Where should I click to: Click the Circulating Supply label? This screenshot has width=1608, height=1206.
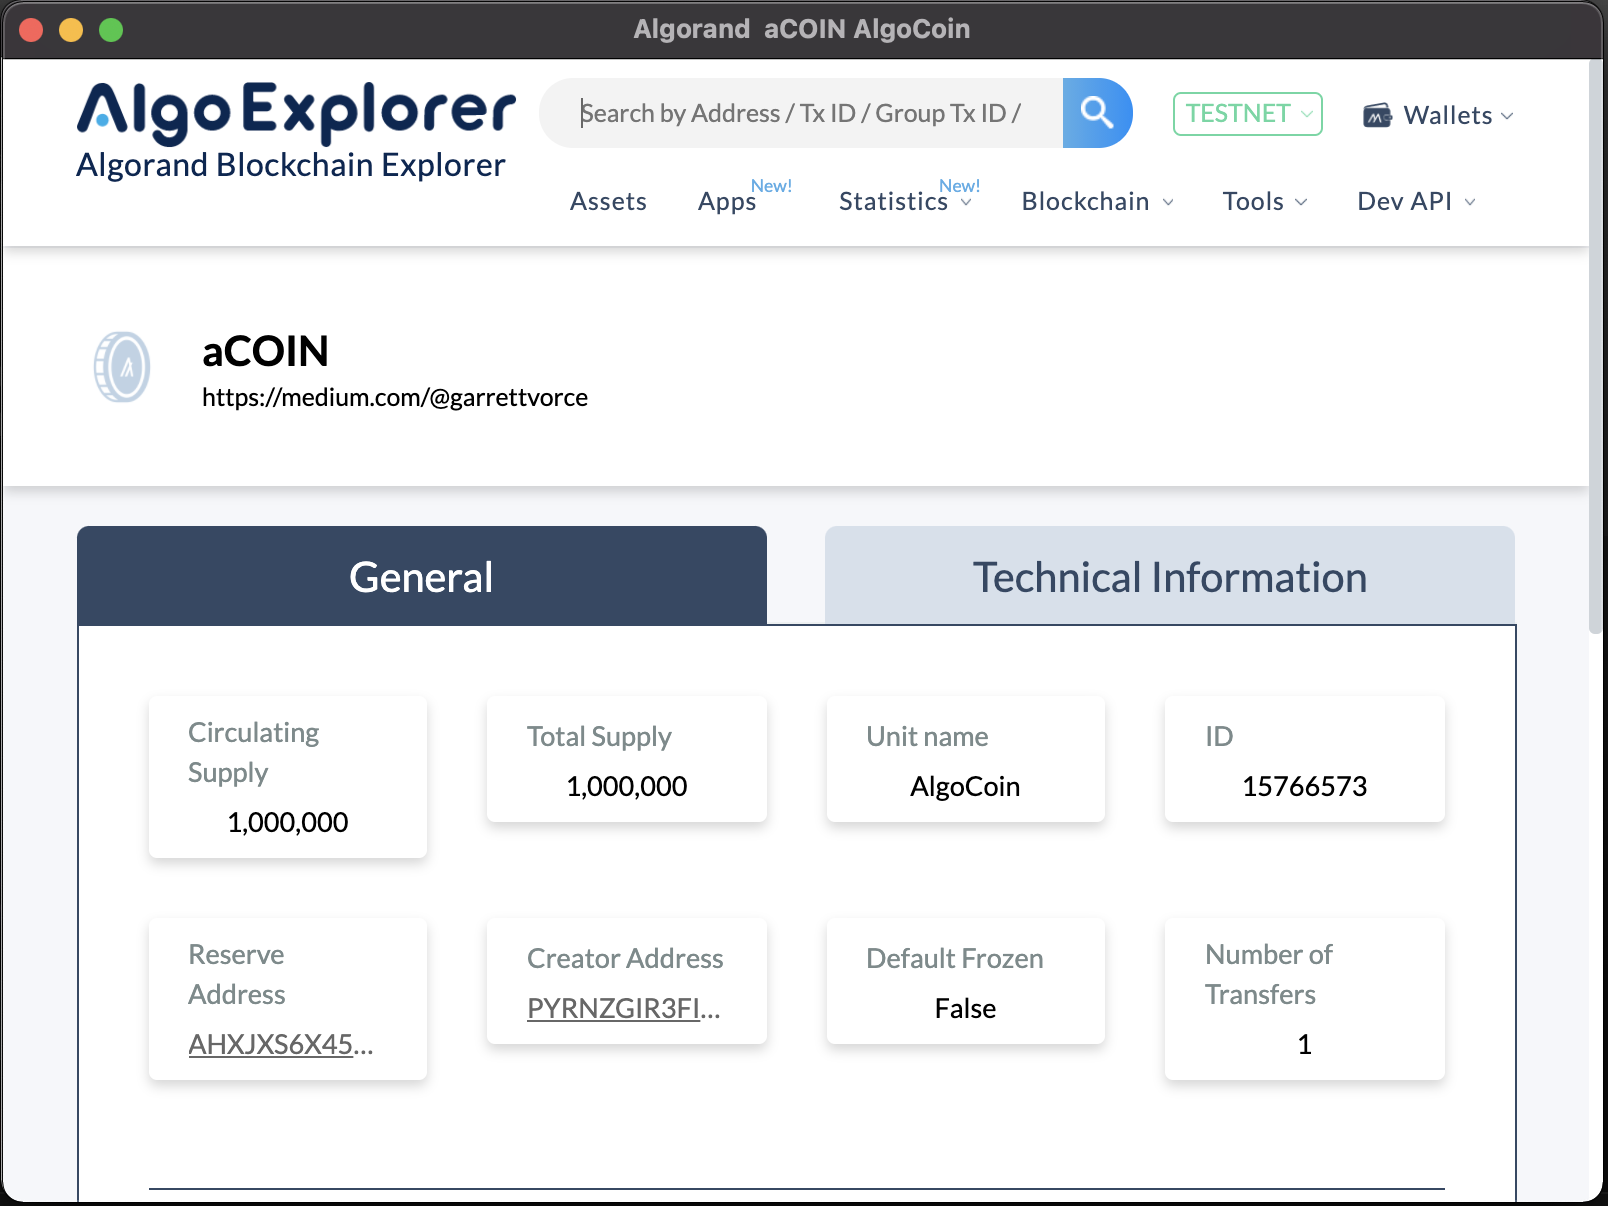[x=254, y=752]
